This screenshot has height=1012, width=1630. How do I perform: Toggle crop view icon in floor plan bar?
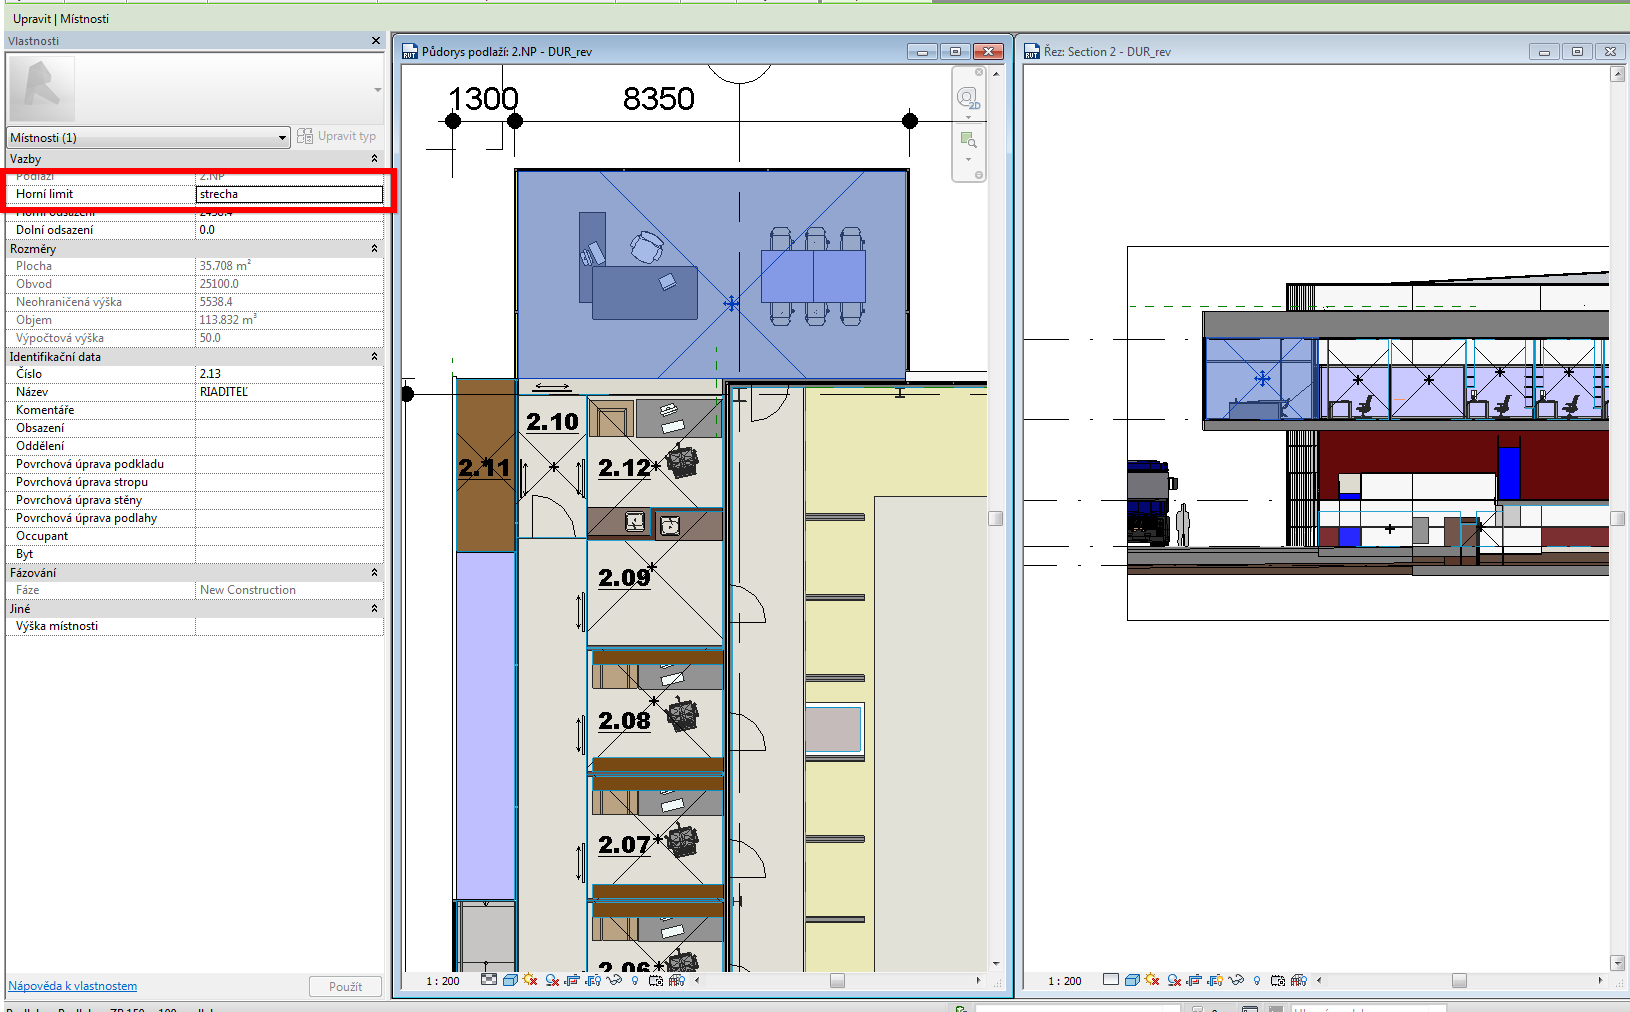point(572,980)
